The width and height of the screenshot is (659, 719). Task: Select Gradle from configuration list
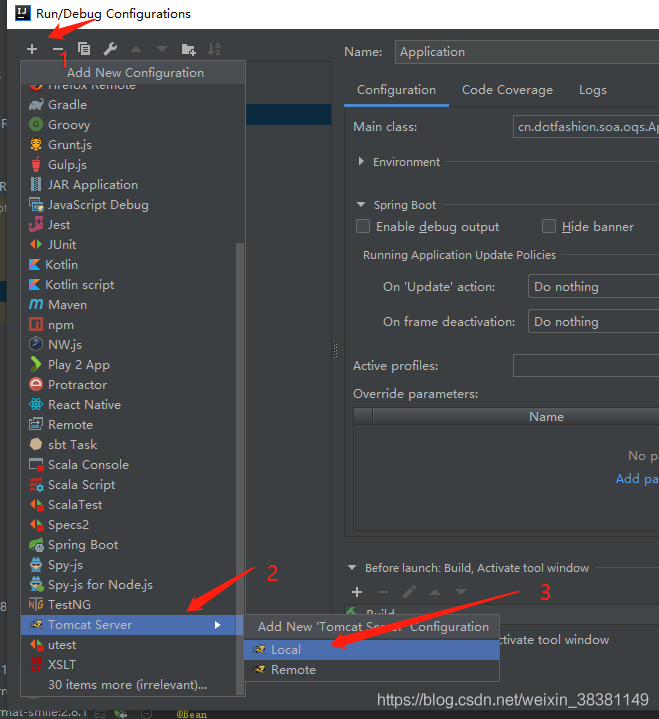click(133, 105)
